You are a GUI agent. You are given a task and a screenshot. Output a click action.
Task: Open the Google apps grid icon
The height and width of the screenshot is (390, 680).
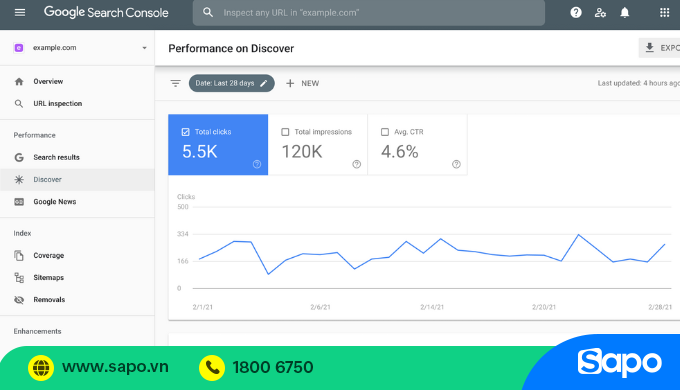point(664,13)
